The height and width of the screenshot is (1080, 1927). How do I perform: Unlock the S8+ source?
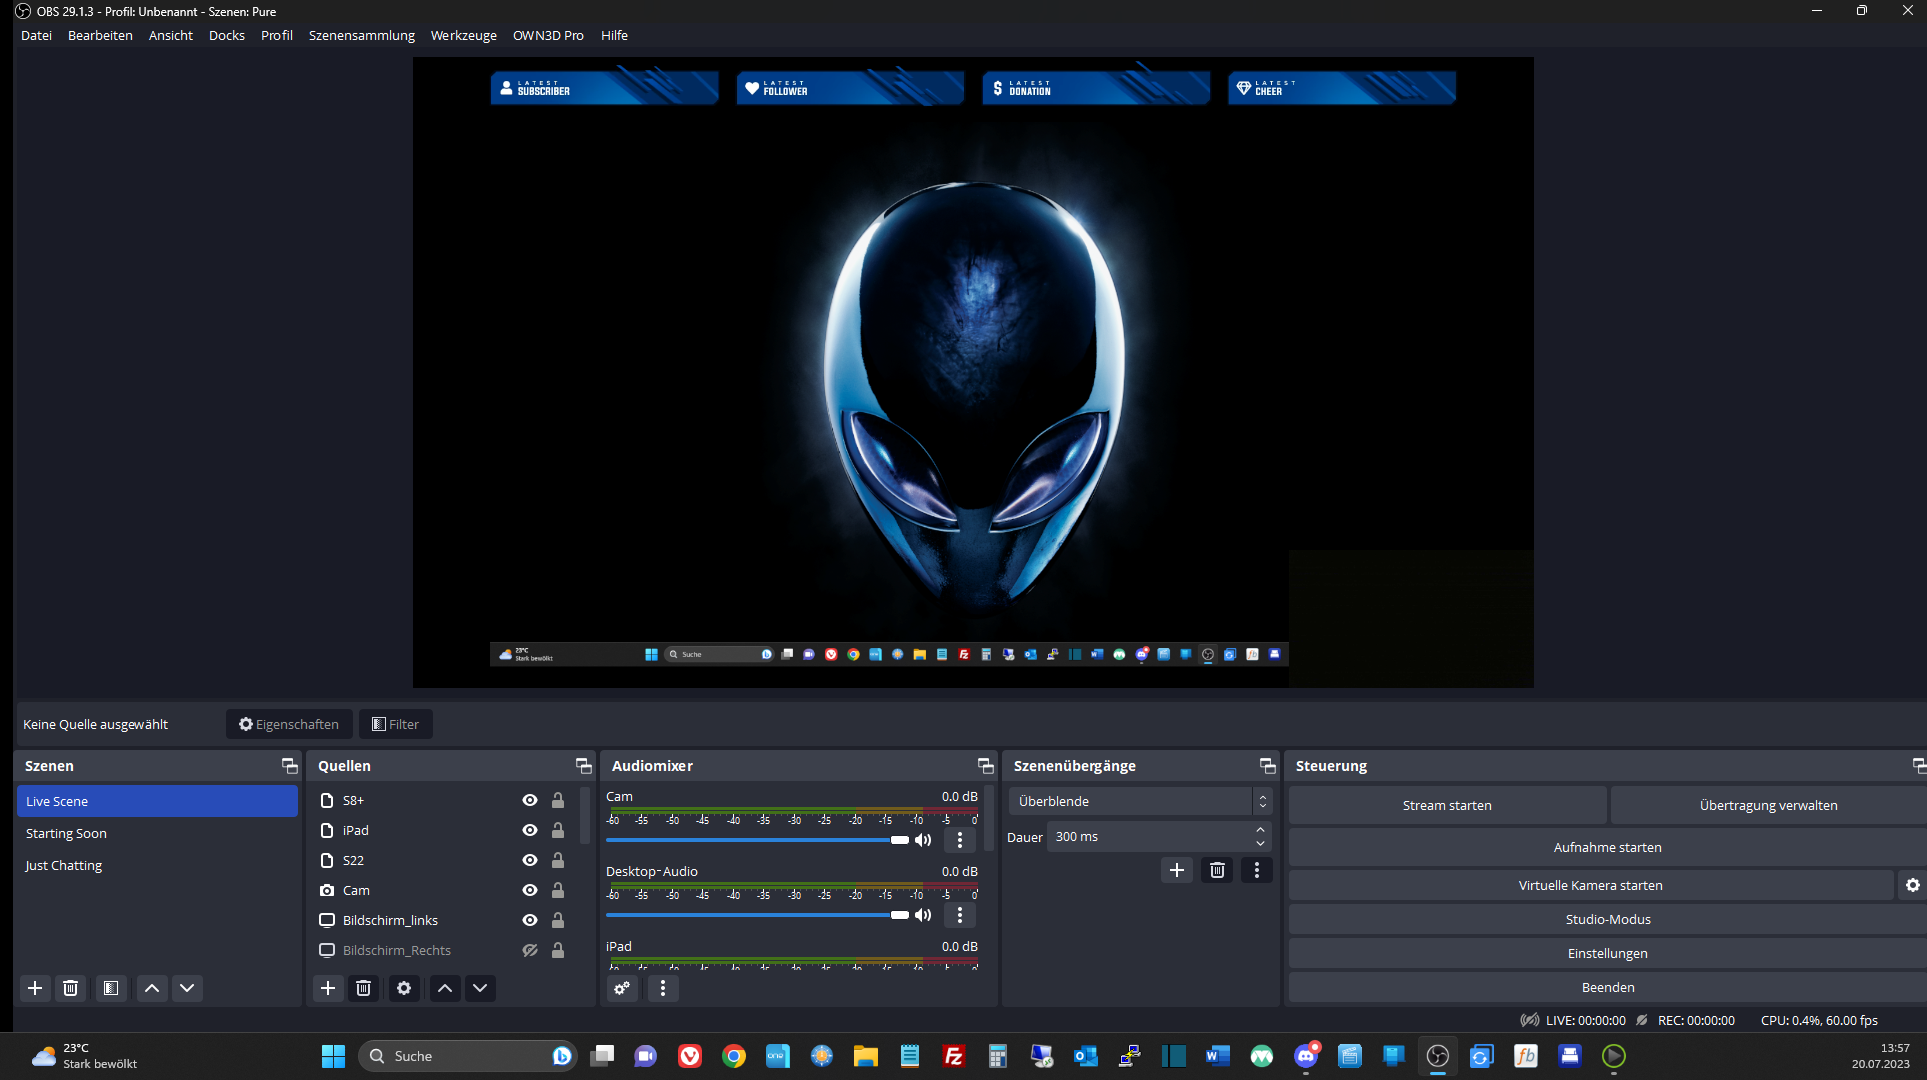point(558,800)
